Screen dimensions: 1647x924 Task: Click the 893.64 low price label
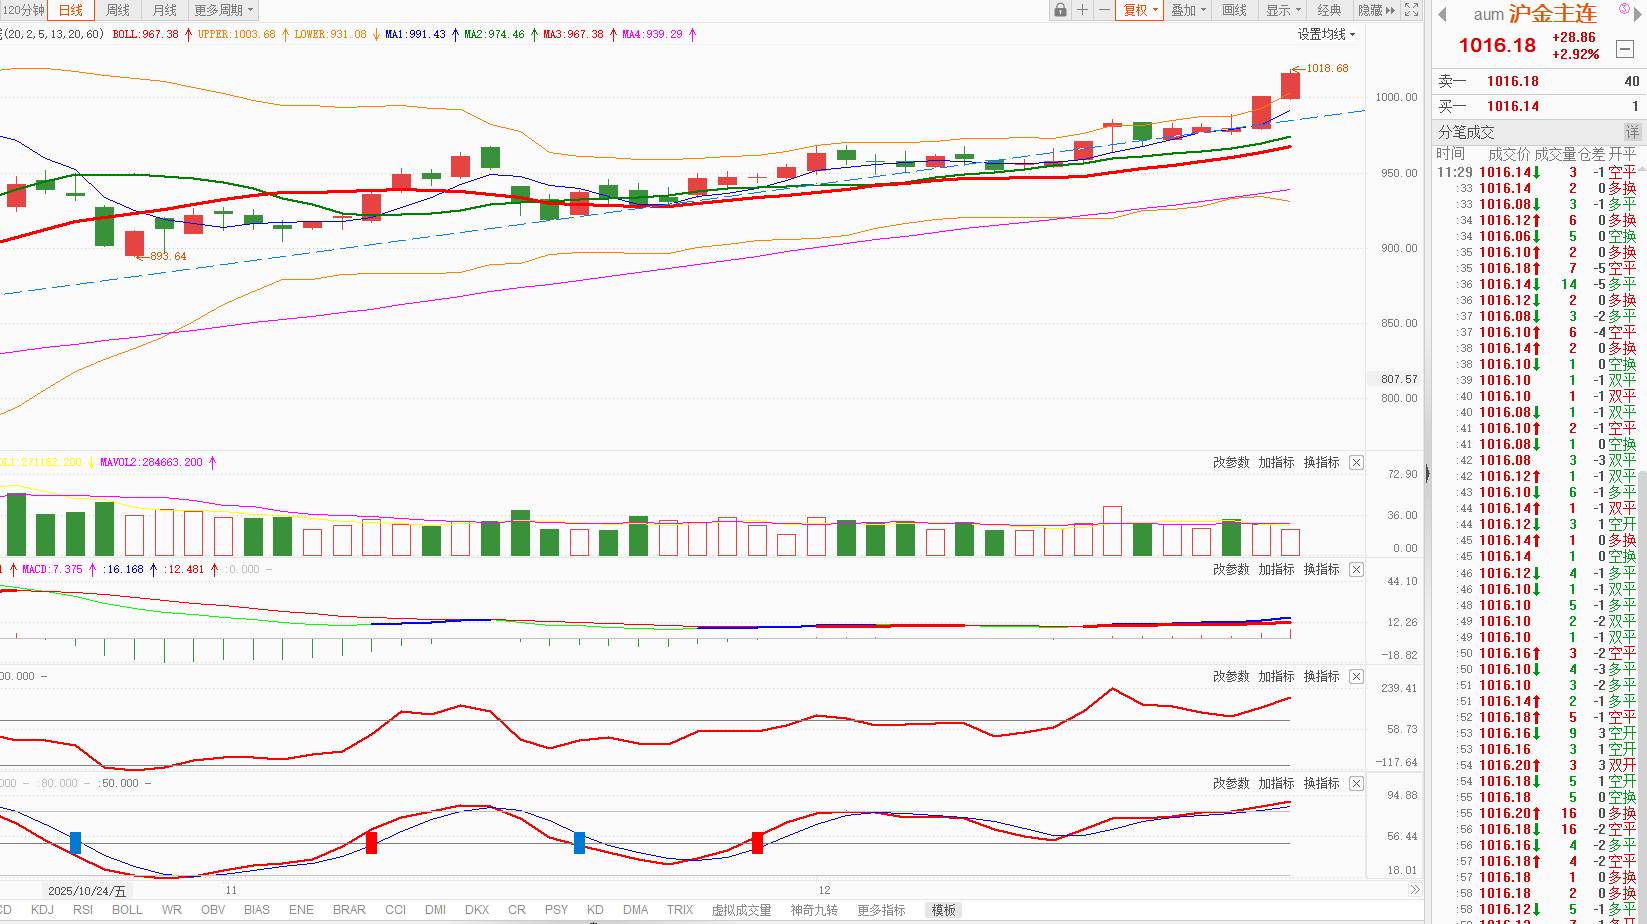pos(168,256)
